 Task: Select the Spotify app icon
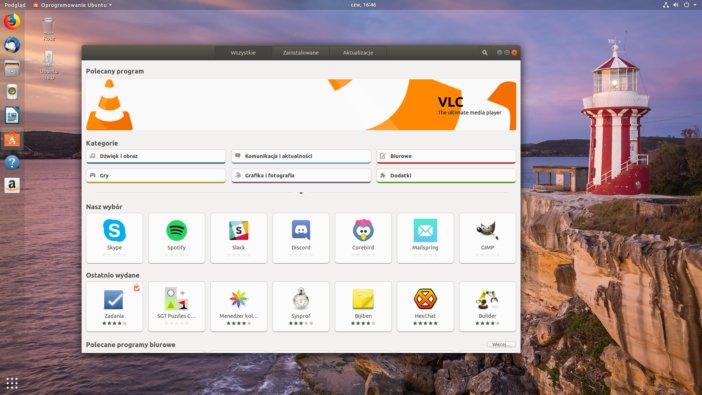[x=176, y=230]
